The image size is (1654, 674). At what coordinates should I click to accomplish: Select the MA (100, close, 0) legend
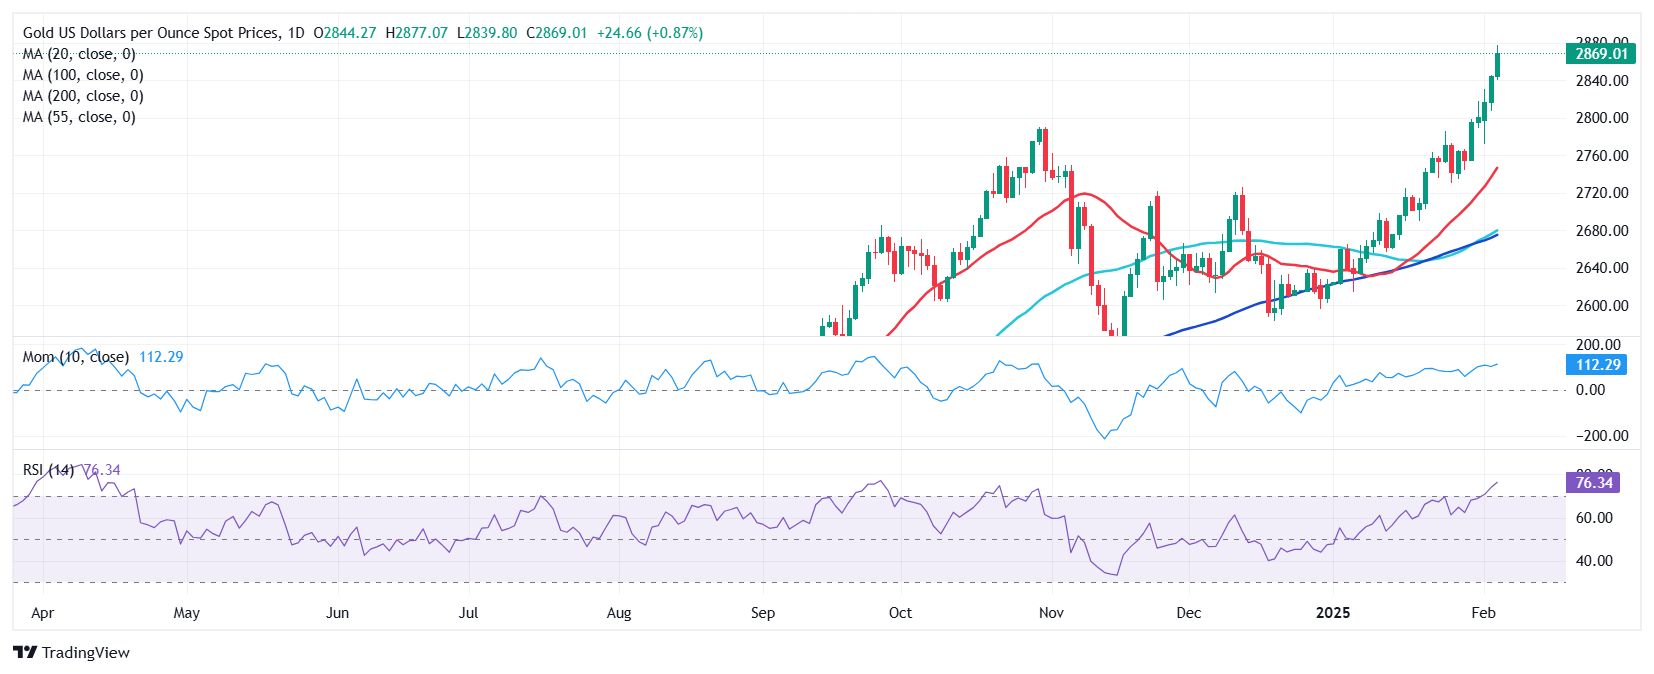tap(83, 75)
